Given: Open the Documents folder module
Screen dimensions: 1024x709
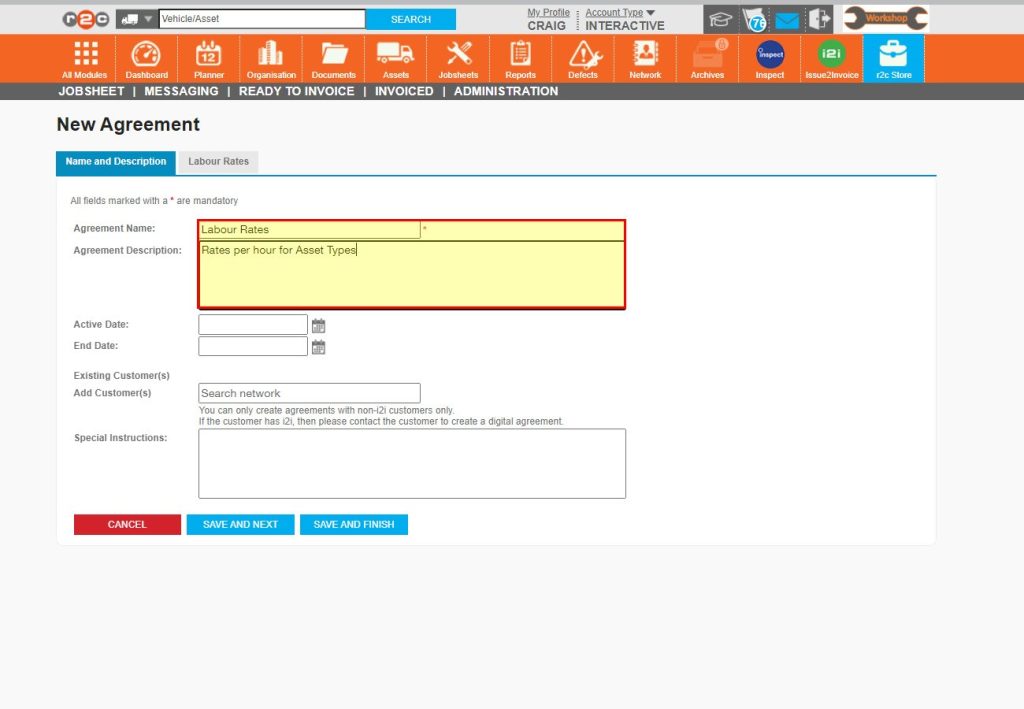Looking at the screenshot, I should (x=333, y=59).
